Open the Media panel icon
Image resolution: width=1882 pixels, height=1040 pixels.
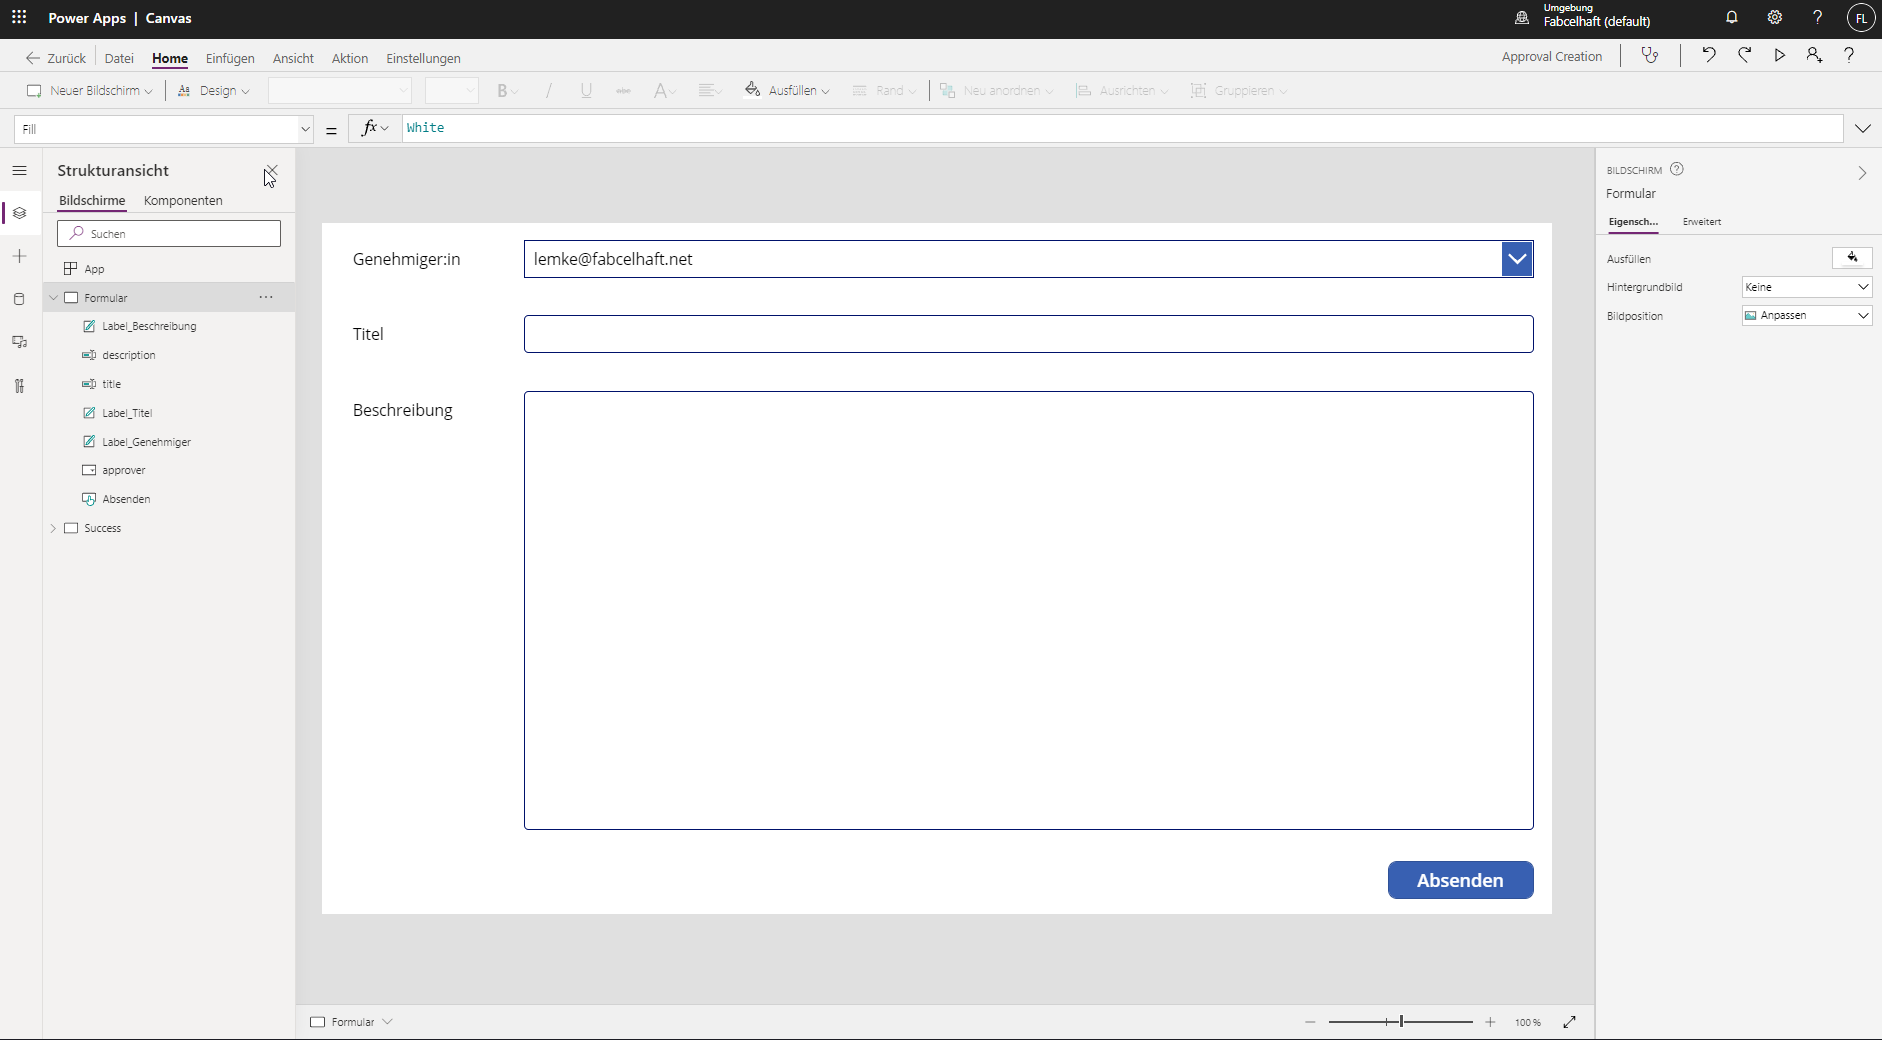click(19, 342)
